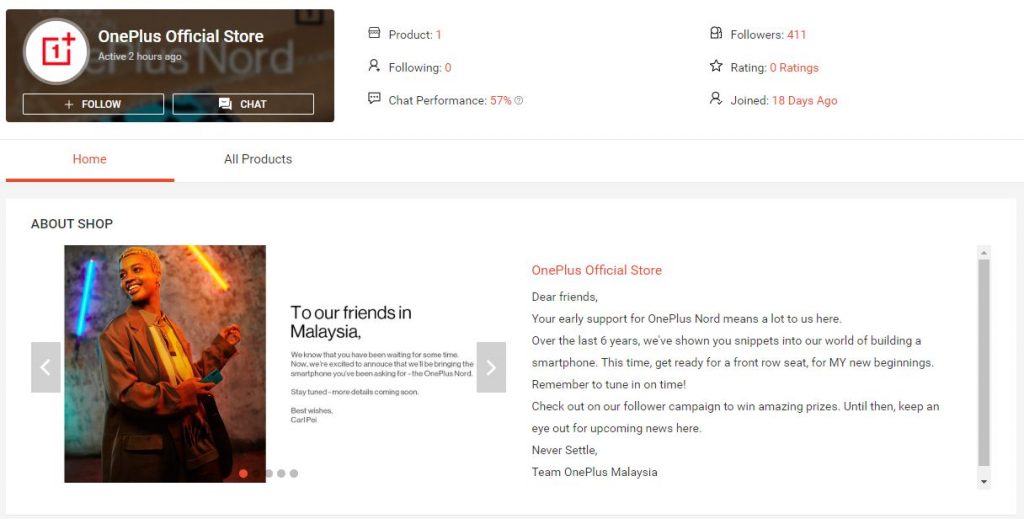Advance to the next carousel slide
Viewport: 1024px width, 519px height.
(x=491, y=367)
